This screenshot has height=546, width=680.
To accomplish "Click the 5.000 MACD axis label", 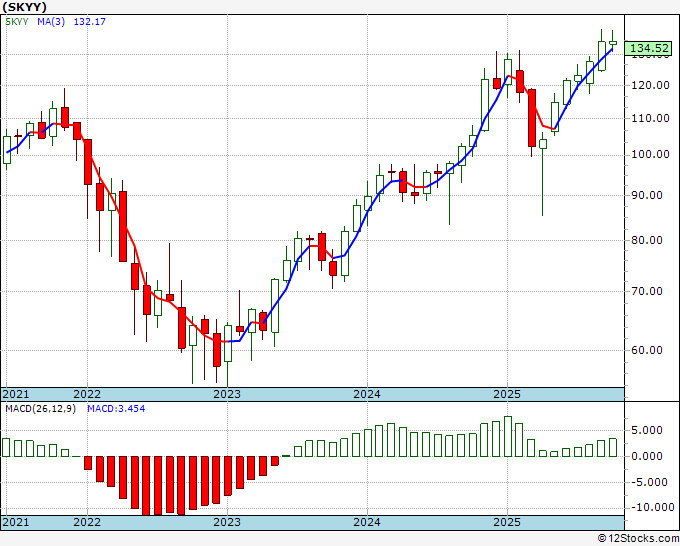I will pos(647,430).
